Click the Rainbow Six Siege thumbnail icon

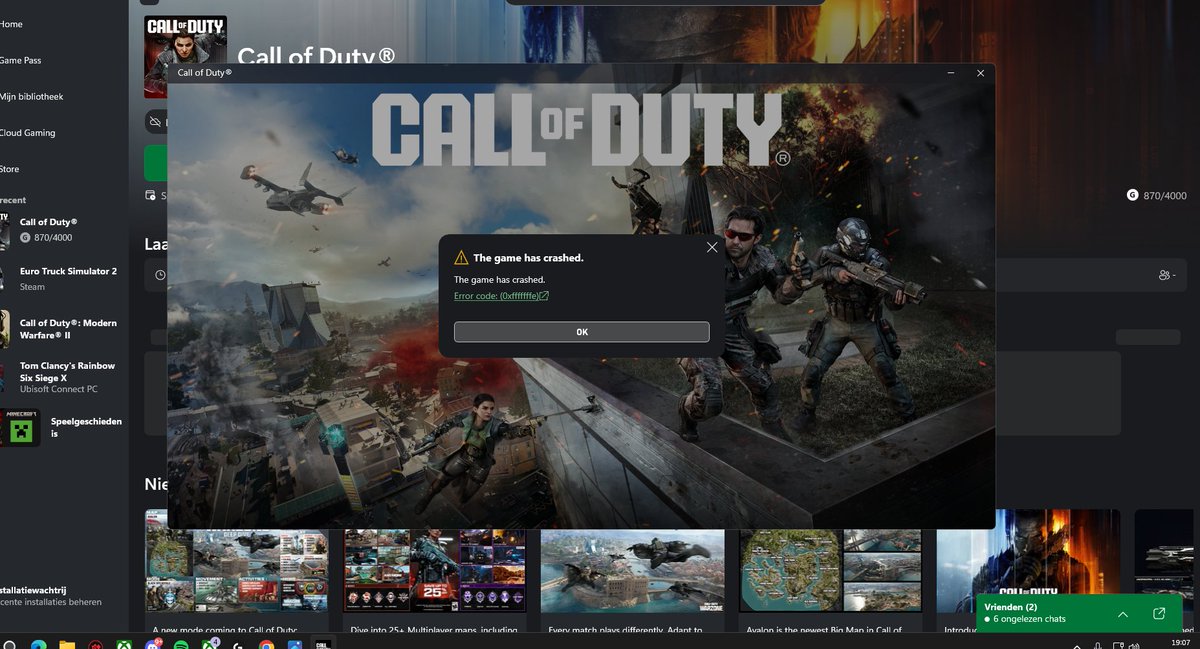pos(4,376)
